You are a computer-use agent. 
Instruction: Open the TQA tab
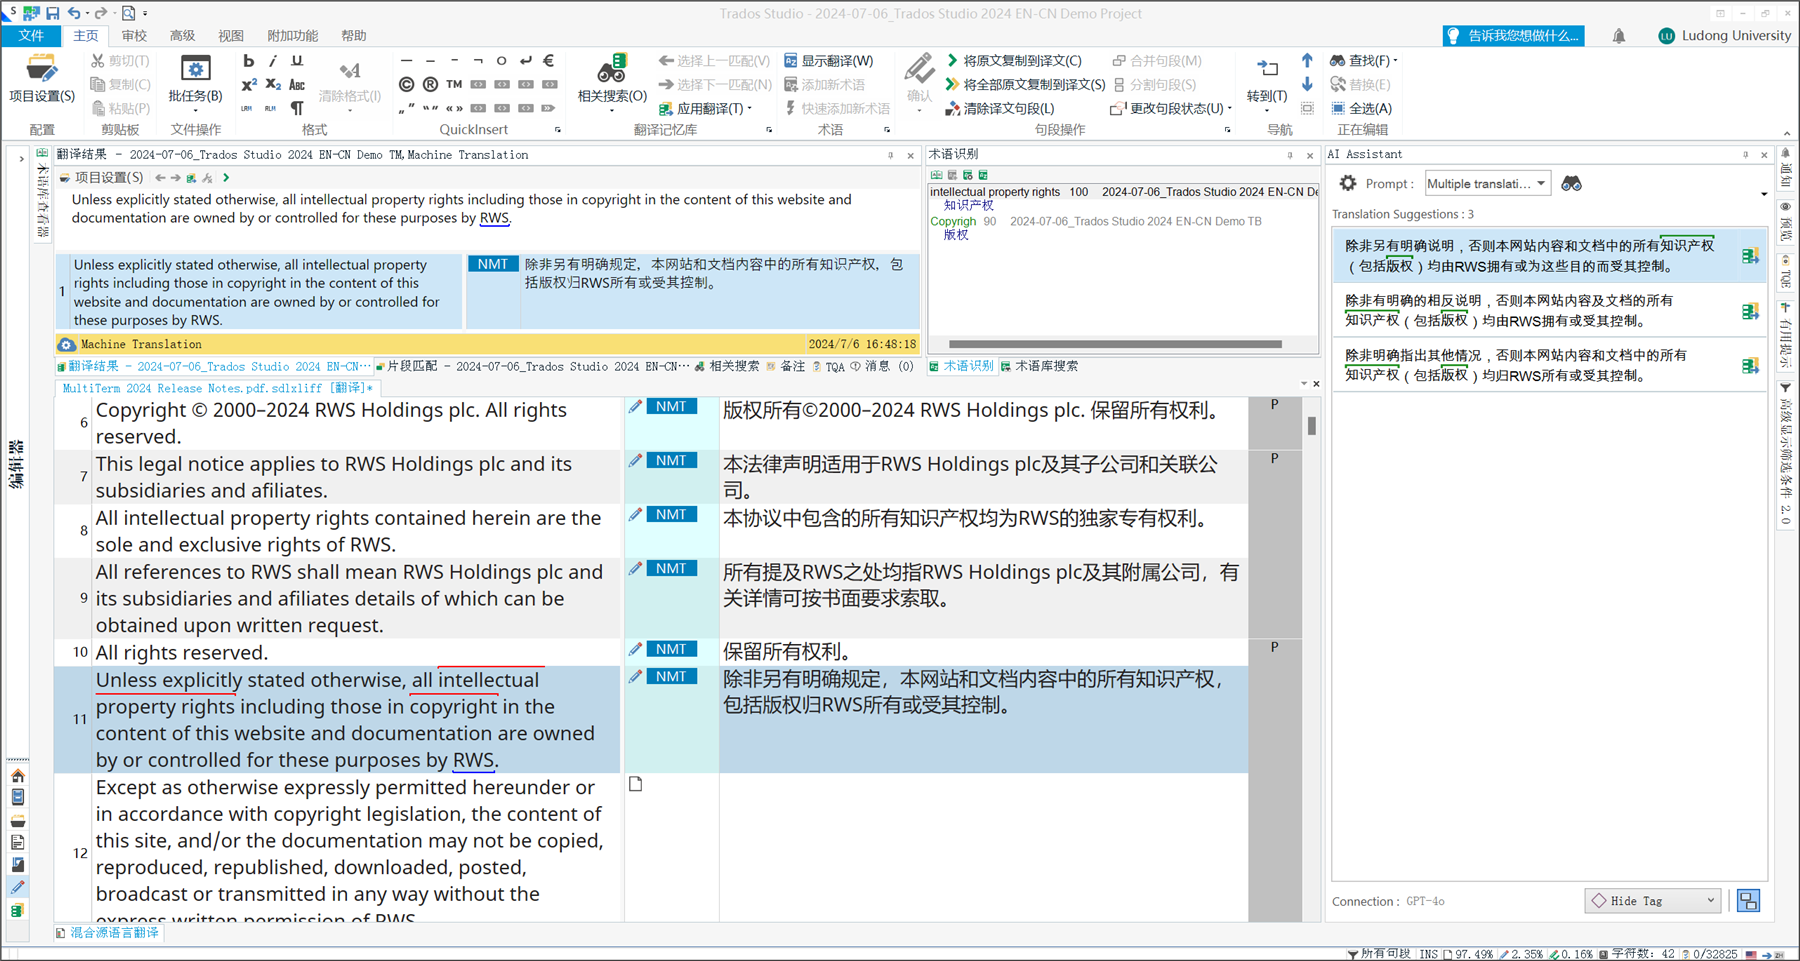click(x=829, y=366)
